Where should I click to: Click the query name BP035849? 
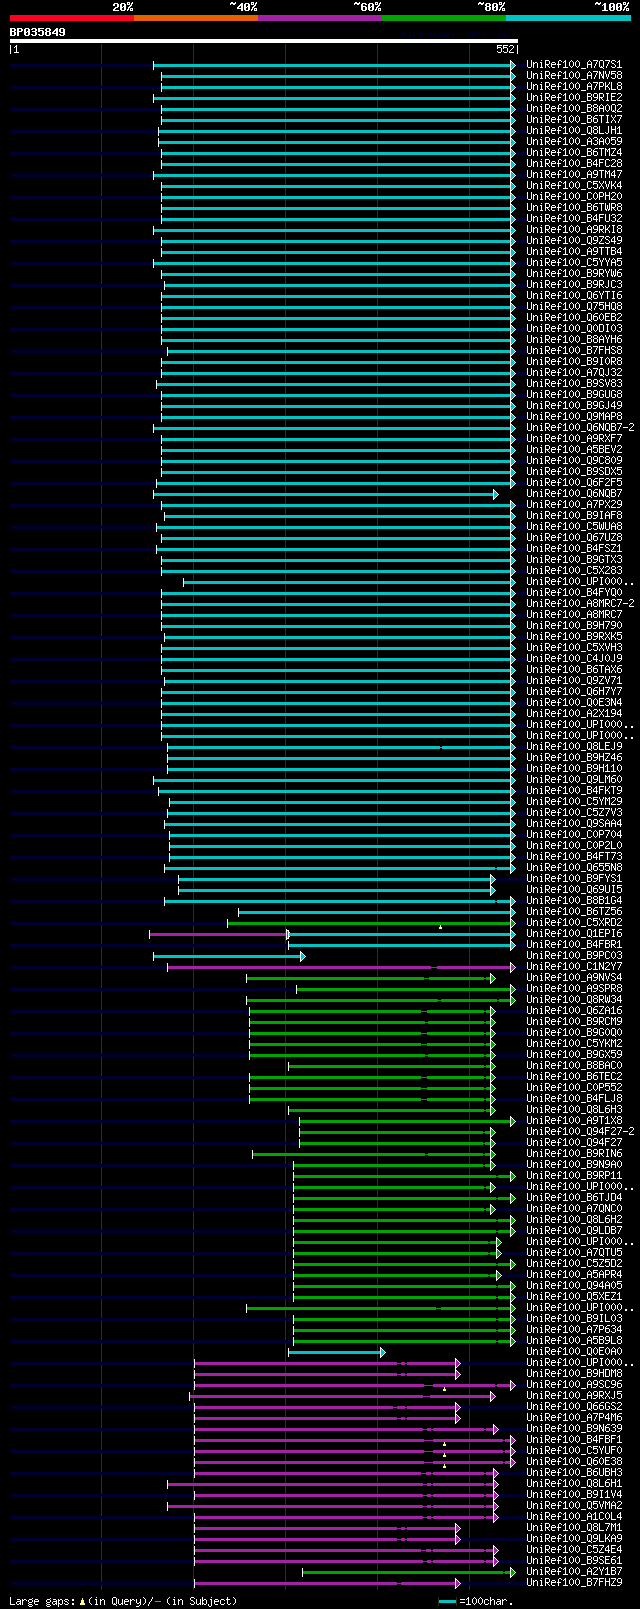pos(38,32)
